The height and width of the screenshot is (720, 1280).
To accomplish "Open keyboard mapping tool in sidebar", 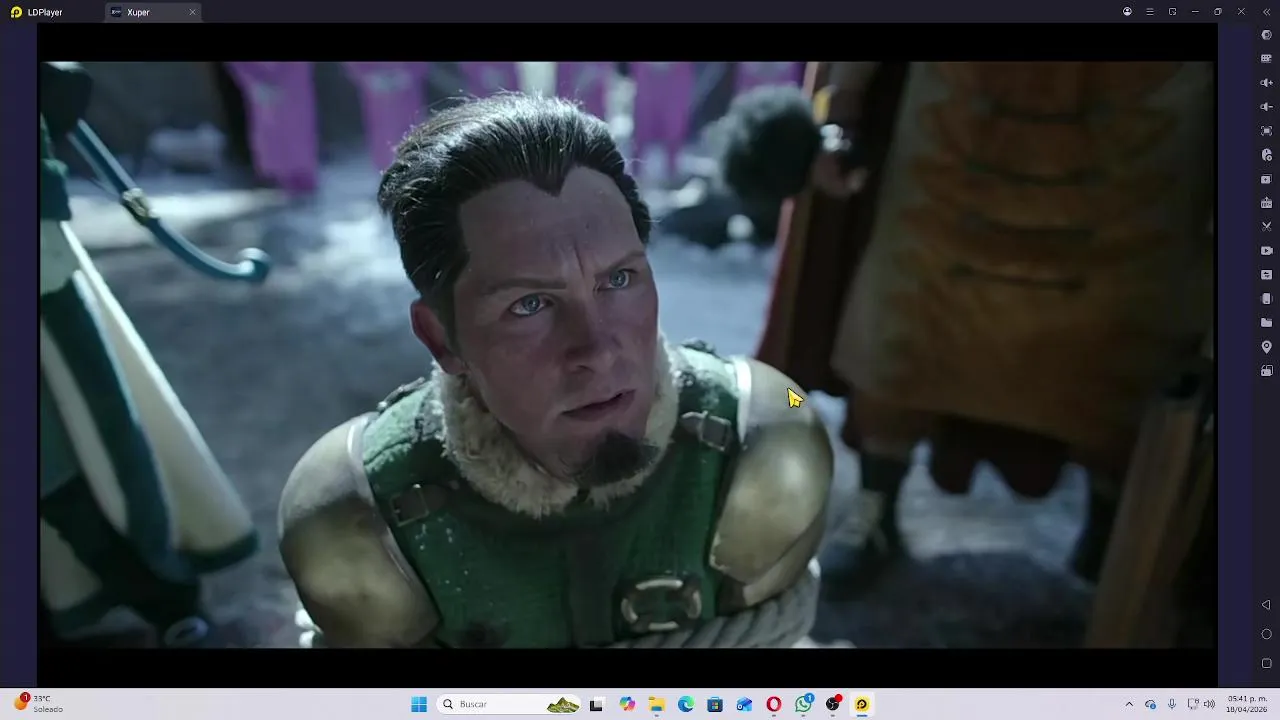I will pos(1266,59).
